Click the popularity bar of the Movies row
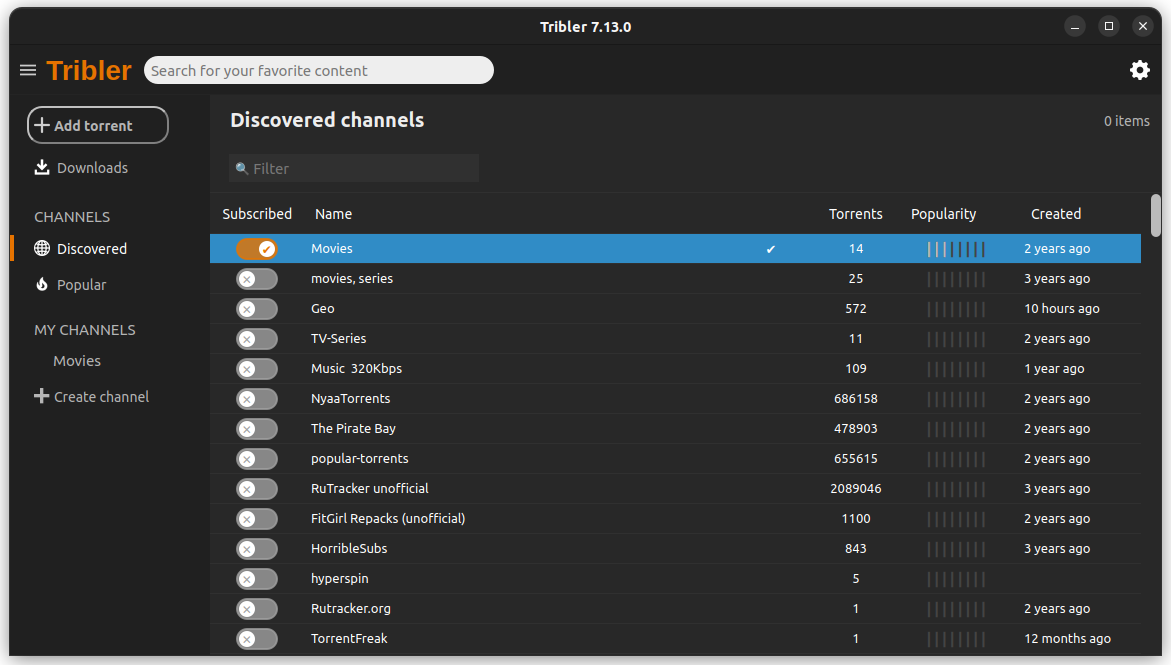The image size is (1171, 665). pyautogui.click(x=956, y=249)
